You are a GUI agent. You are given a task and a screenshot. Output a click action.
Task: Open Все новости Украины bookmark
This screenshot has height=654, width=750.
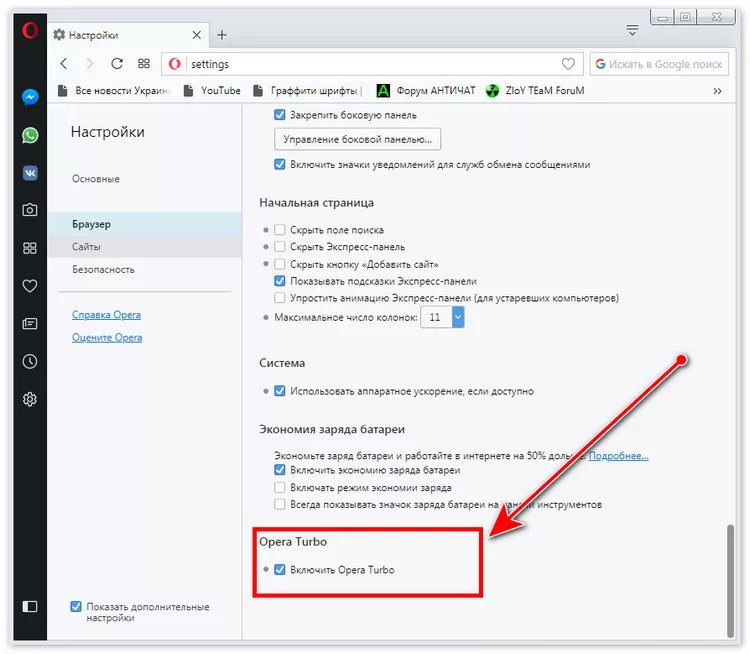(114, 90)
